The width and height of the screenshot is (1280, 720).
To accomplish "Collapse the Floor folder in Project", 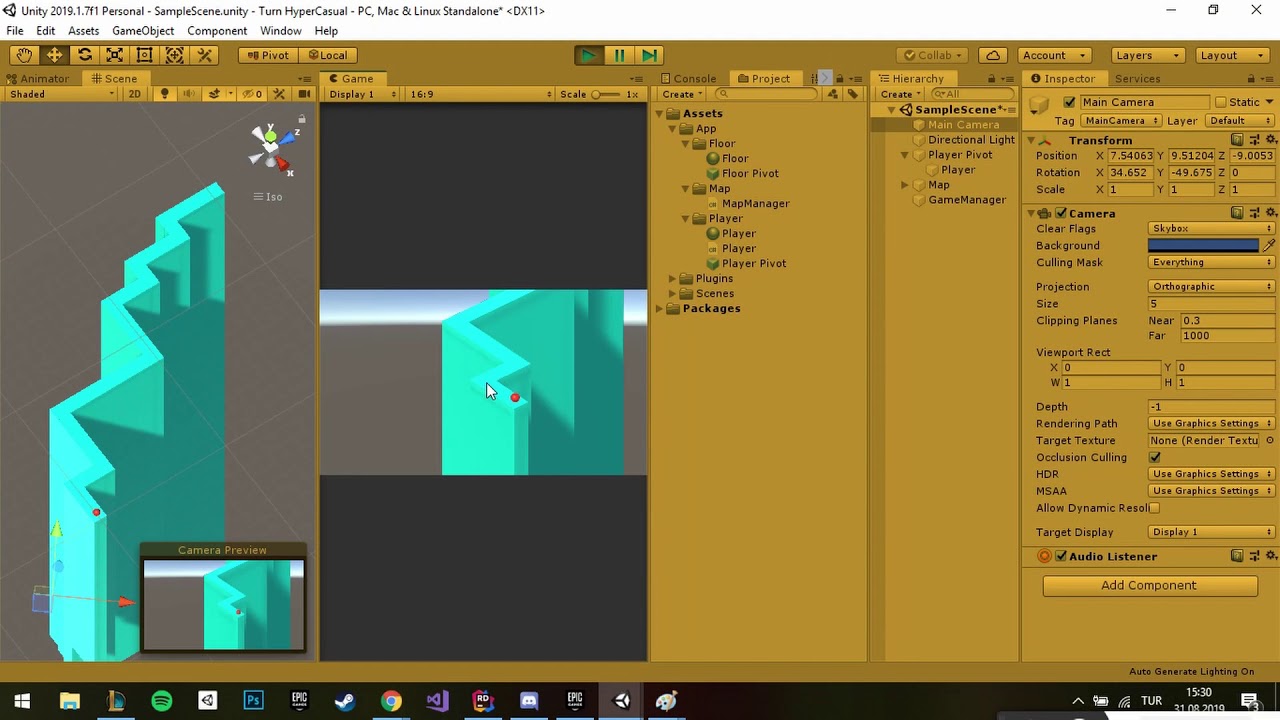I will coord(686,144).
